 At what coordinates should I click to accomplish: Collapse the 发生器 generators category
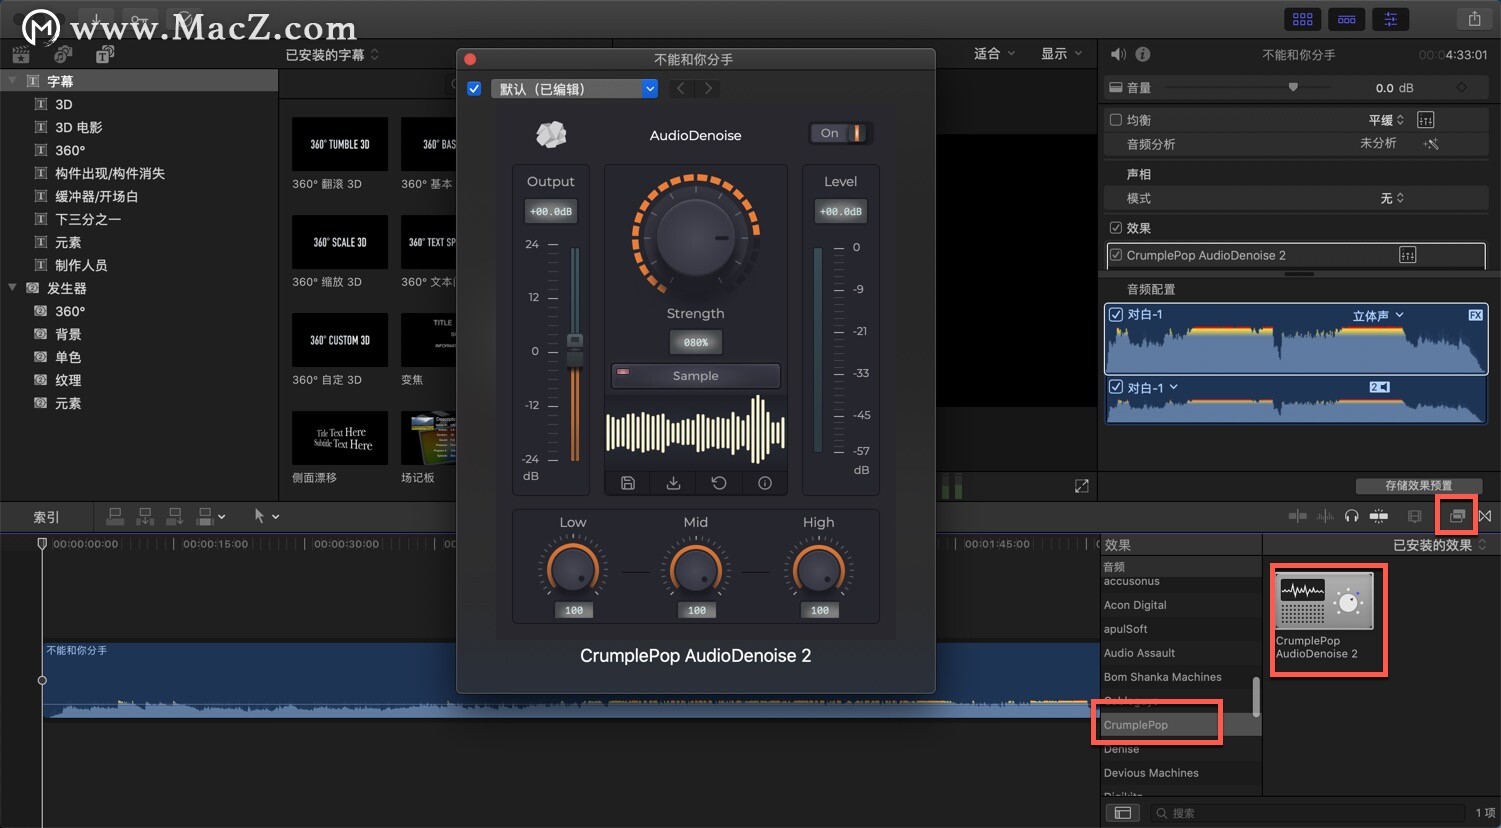(12, 288)
